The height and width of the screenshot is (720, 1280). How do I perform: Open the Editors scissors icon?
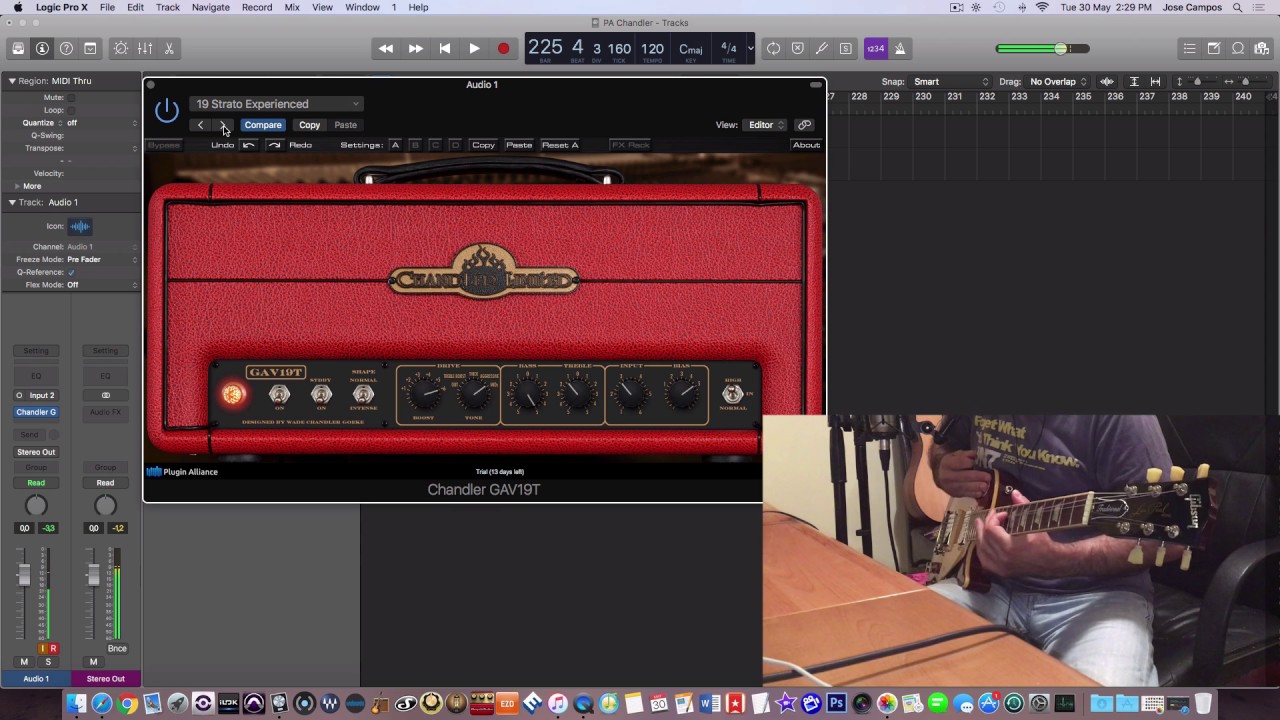pos(169,48)
